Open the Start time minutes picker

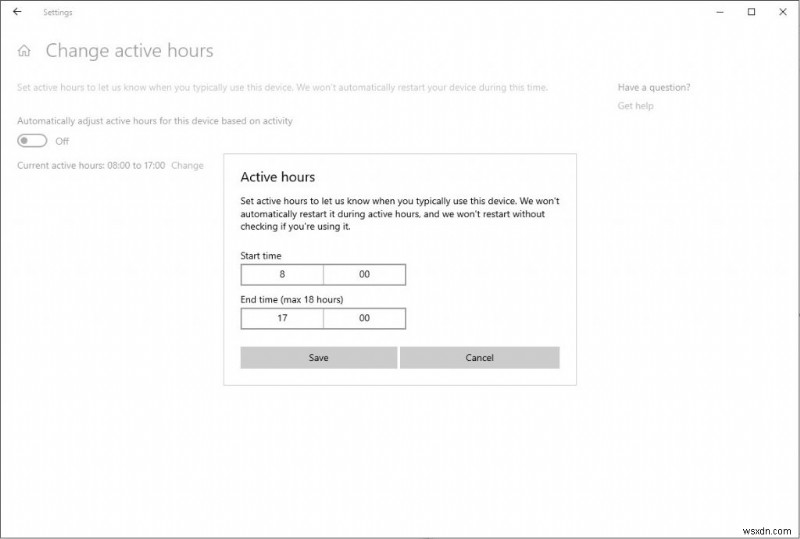(x=364, y=275)
